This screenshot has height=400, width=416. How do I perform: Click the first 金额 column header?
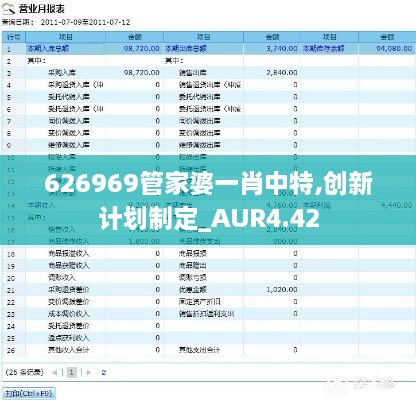(135, 37)
